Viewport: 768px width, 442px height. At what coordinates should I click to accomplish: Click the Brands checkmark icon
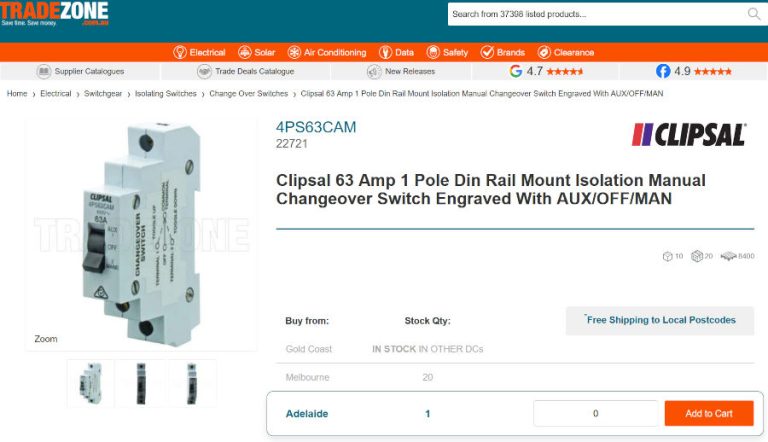[x=487, y=52]
